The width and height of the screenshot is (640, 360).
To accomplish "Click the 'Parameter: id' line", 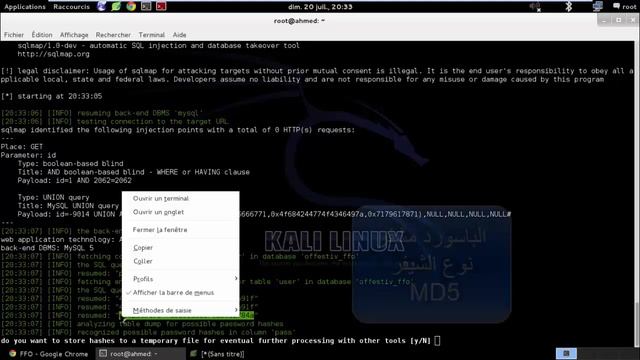I will (x=29, y=155).
